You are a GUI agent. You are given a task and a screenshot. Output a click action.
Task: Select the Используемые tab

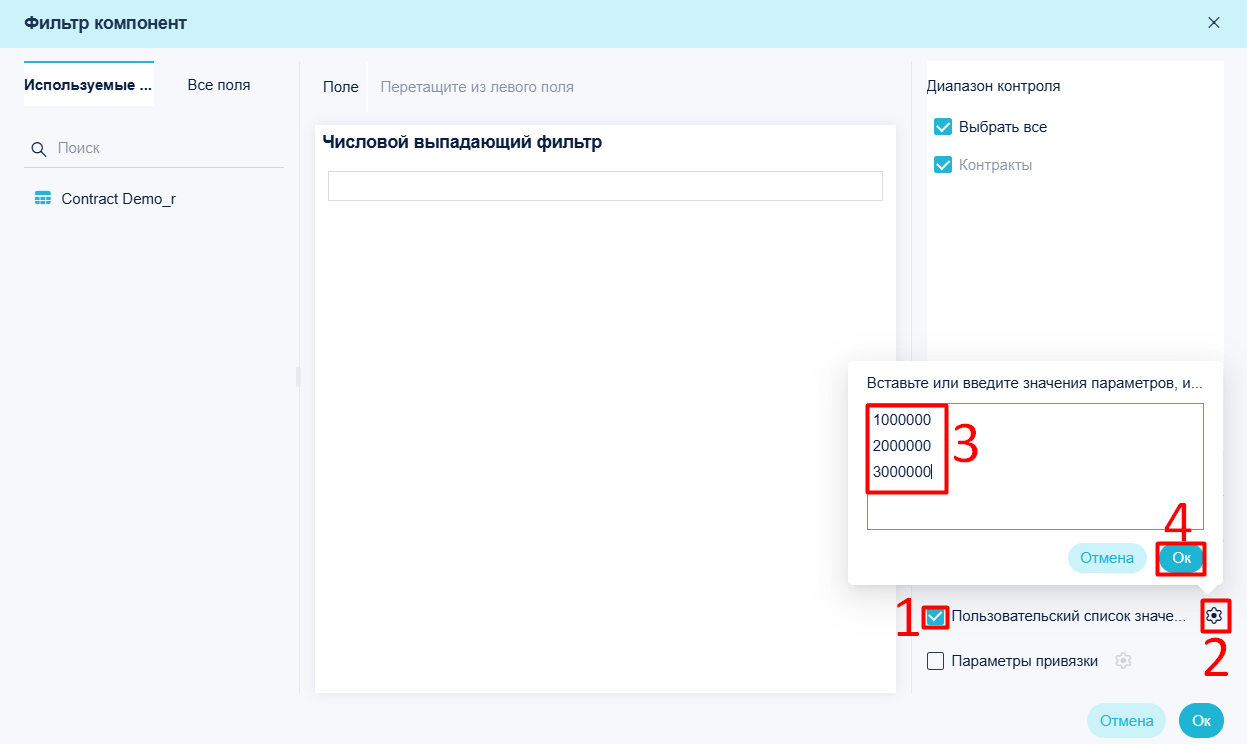(x=89, y=85)
